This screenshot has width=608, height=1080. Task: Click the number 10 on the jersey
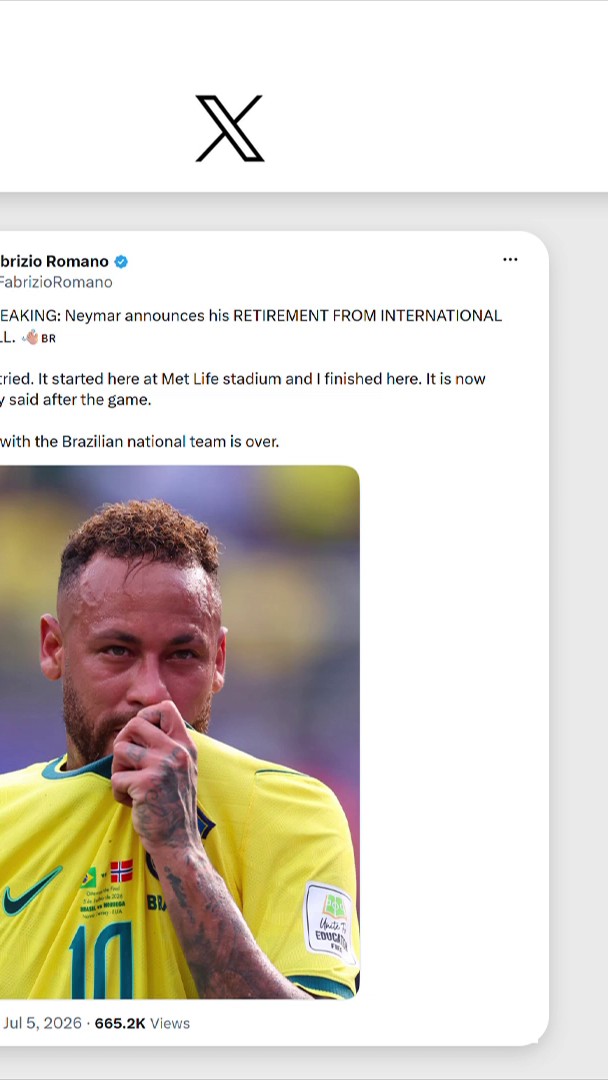101,960
